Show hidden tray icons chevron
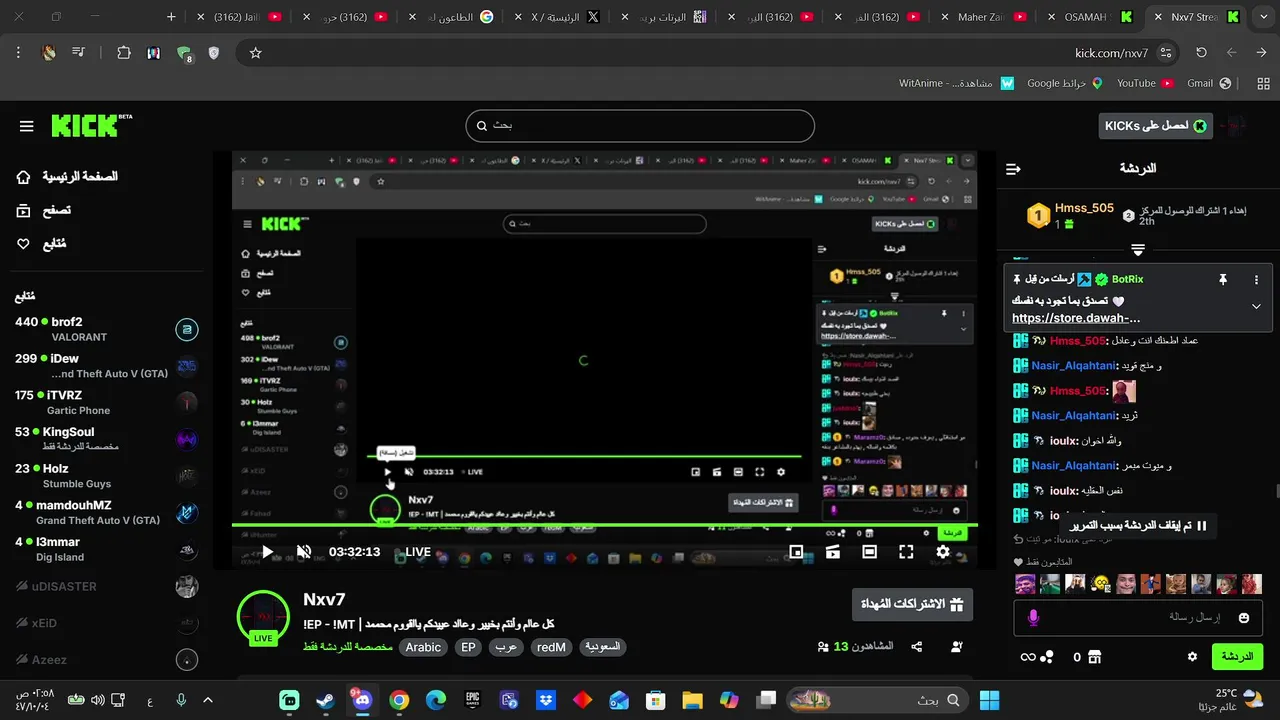 click(x=208, y=700)
